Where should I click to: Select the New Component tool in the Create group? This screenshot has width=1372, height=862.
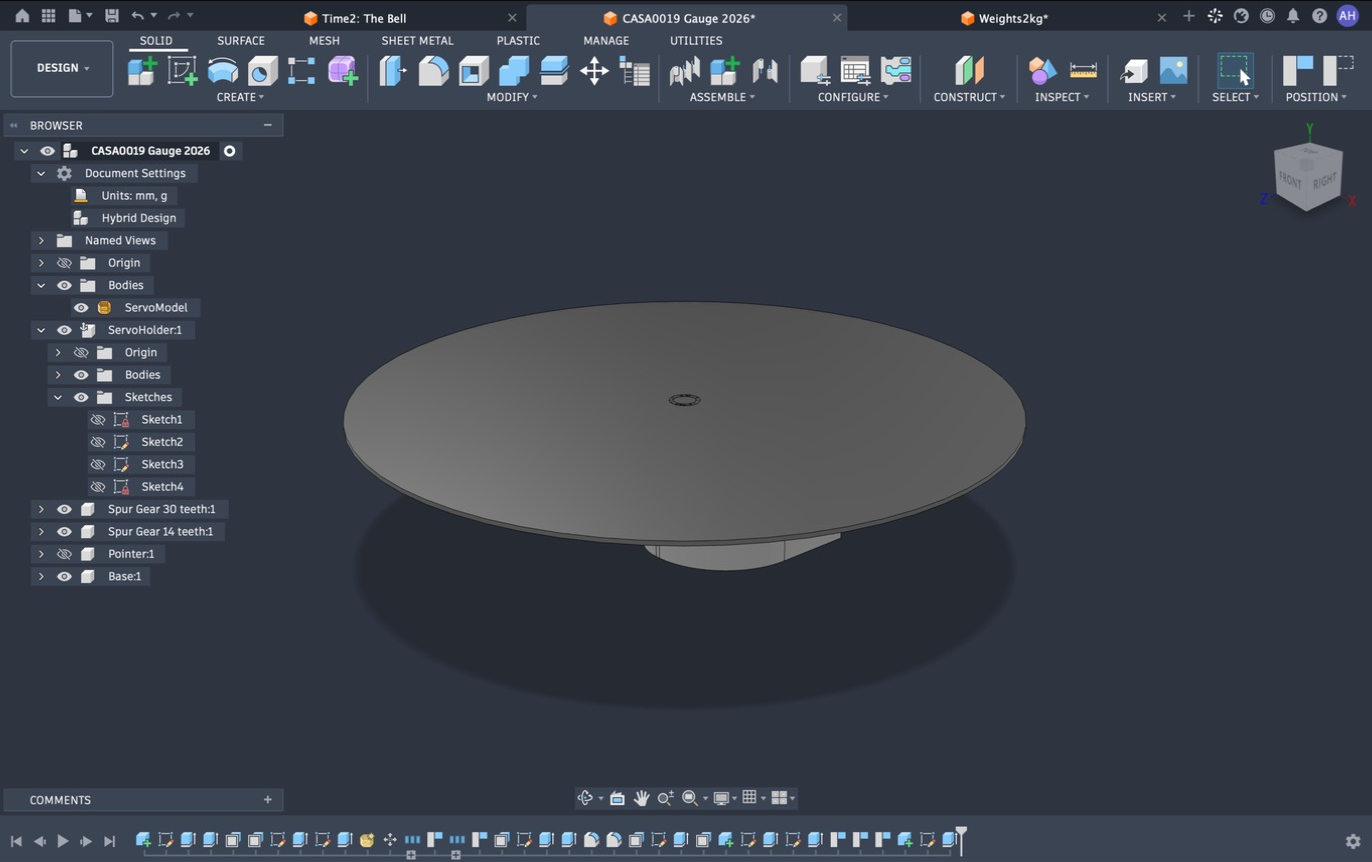(142, 70)
